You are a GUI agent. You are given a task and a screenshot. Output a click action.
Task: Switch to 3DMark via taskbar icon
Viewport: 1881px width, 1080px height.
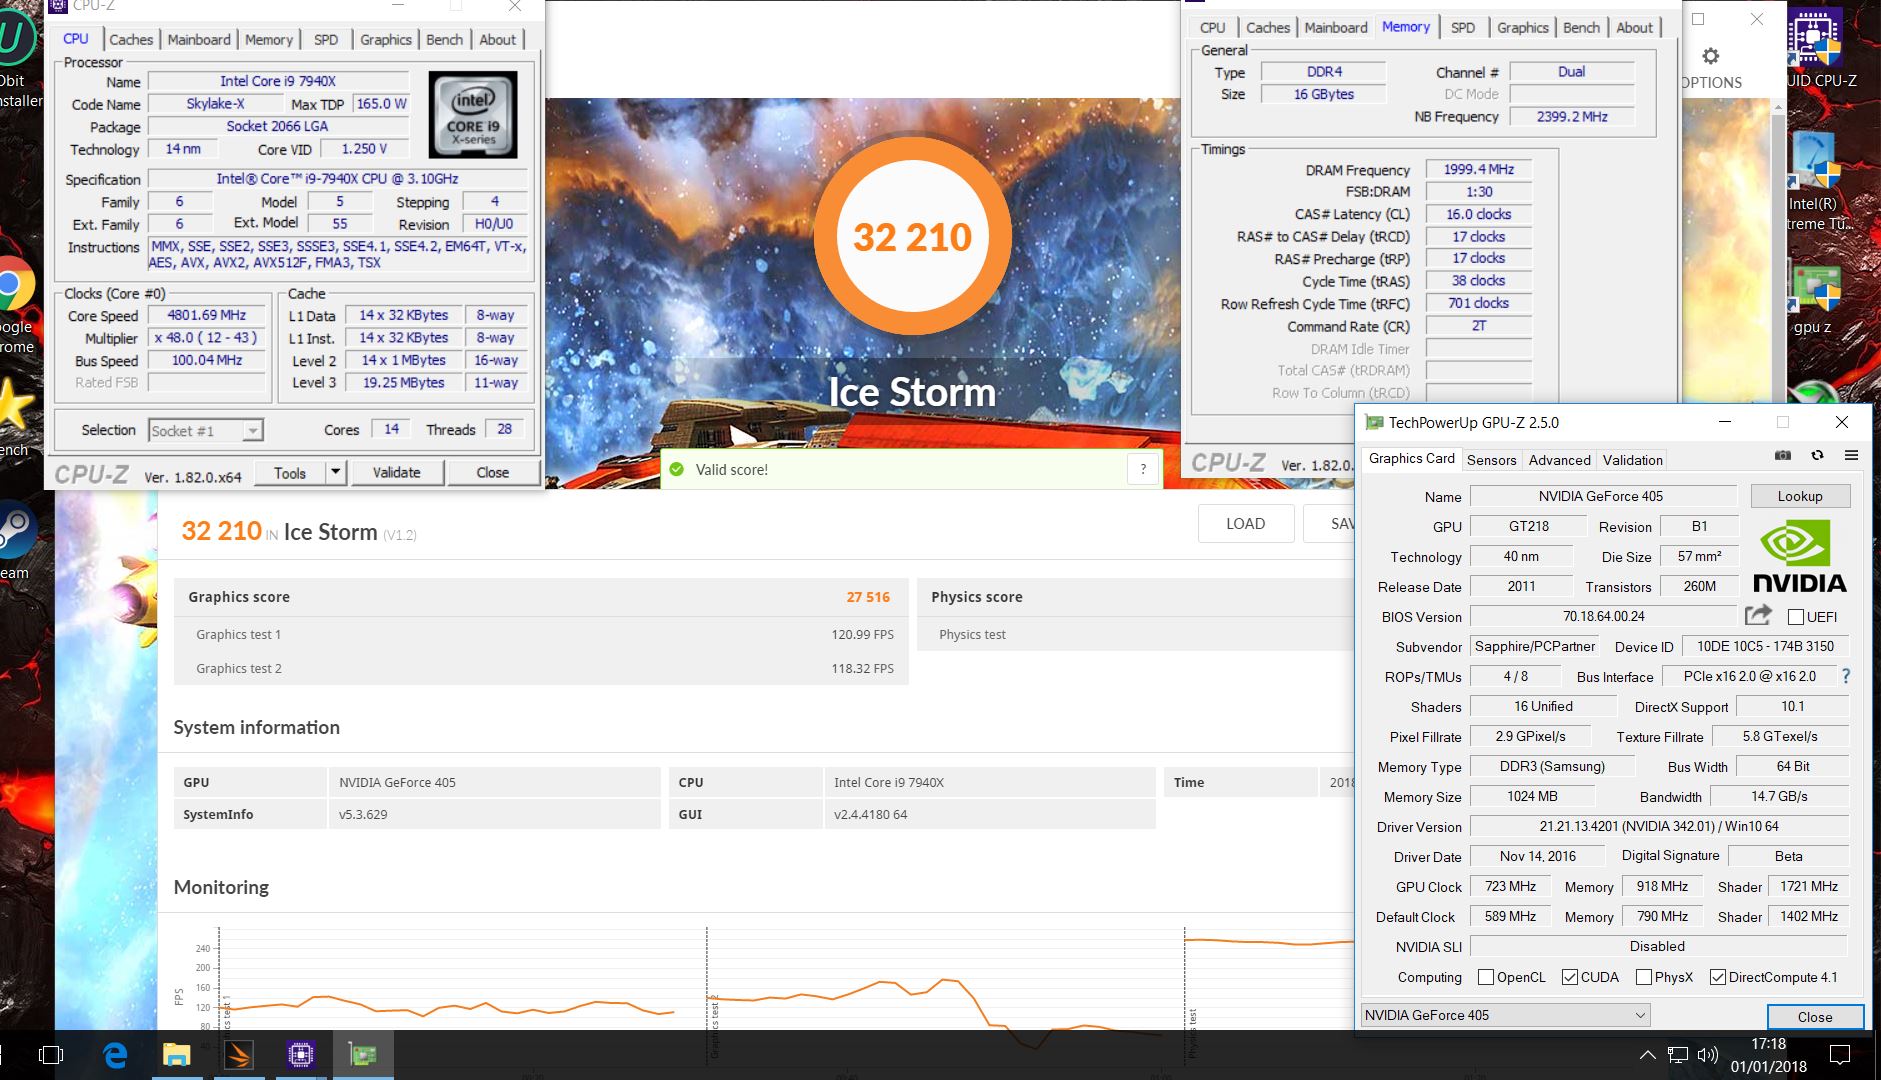[x=238, y=1055]
